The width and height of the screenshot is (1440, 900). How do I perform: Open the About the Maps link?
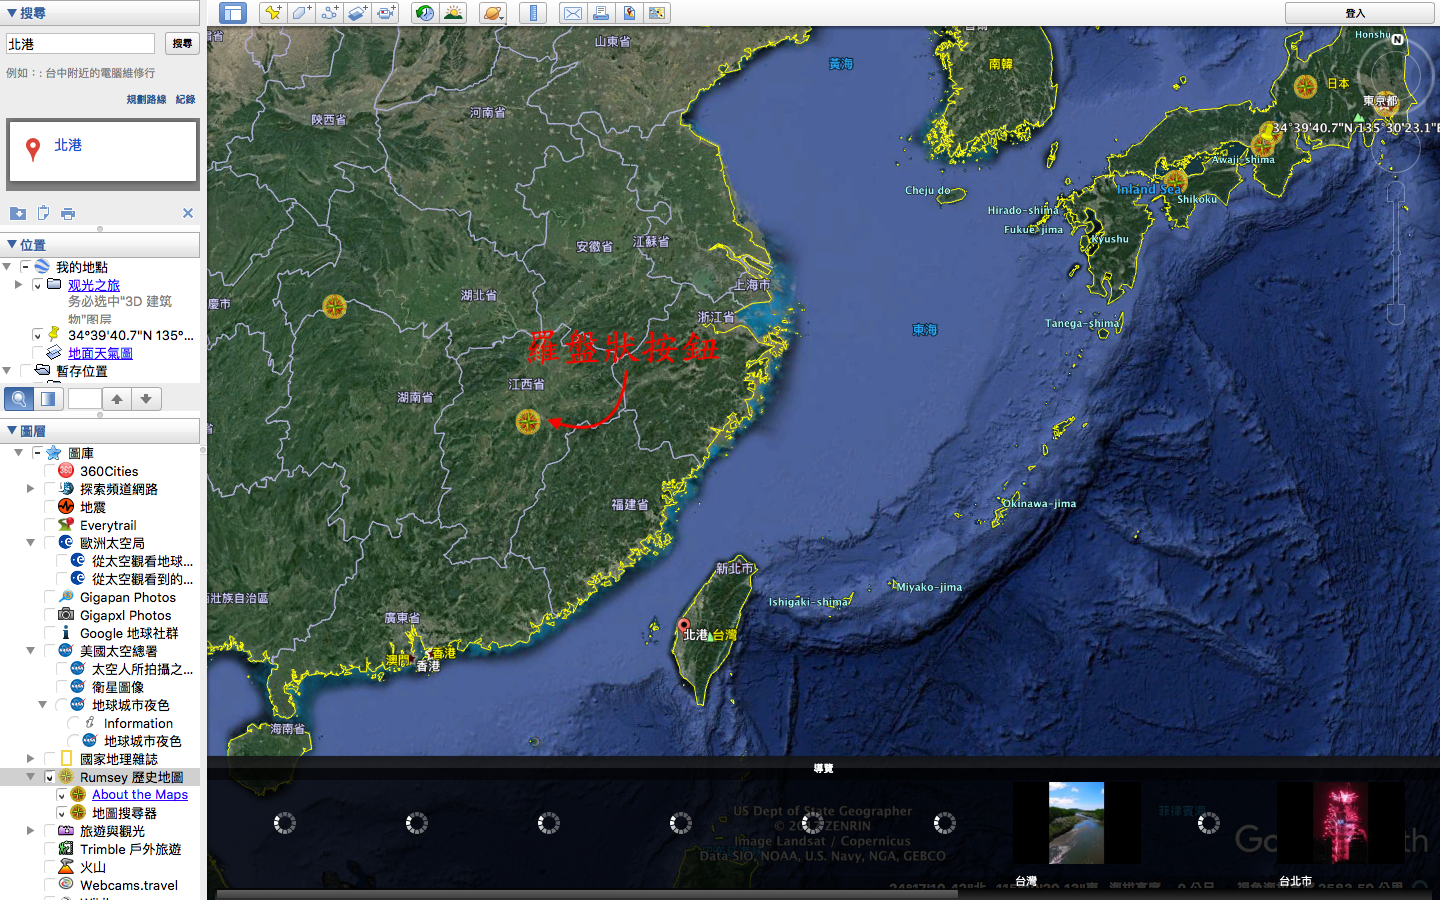point(140,795)
